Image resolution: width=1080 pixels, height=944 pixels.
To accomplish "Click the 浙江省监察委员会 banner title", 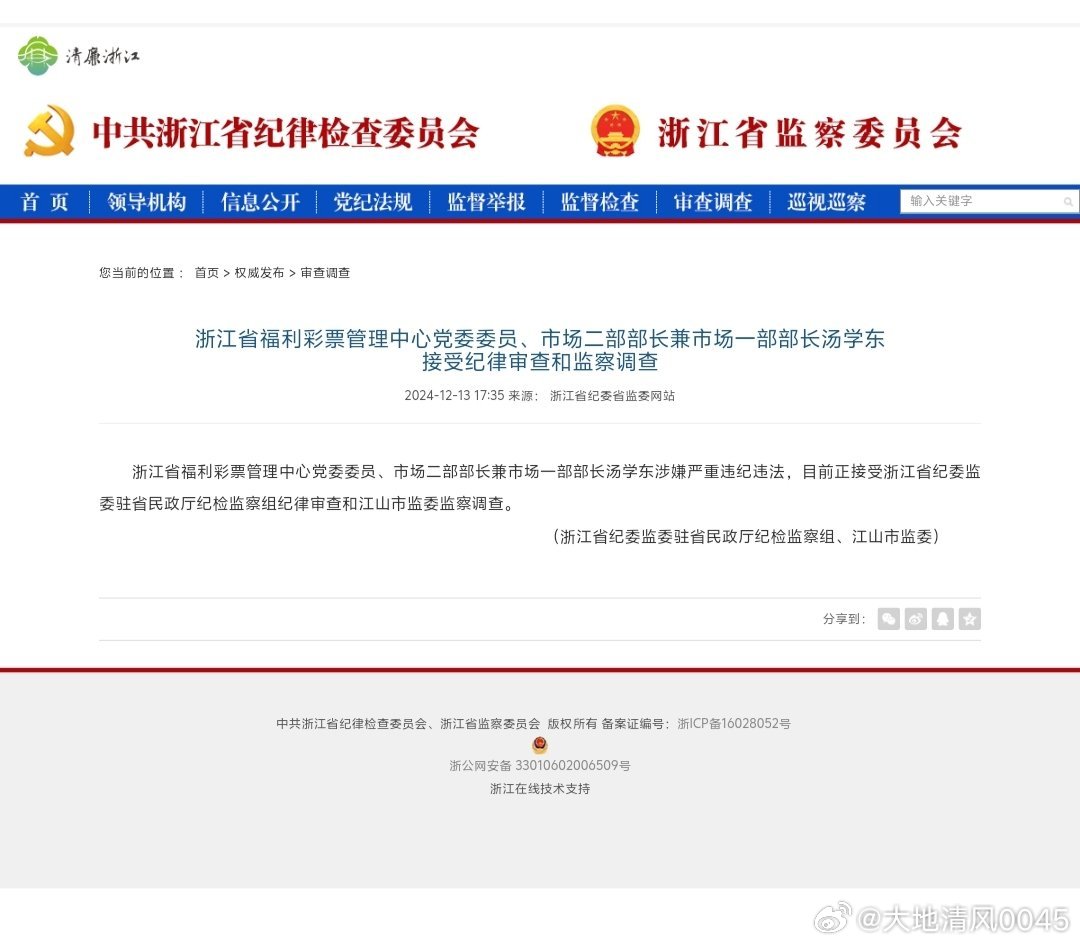I will click(809, 132).
